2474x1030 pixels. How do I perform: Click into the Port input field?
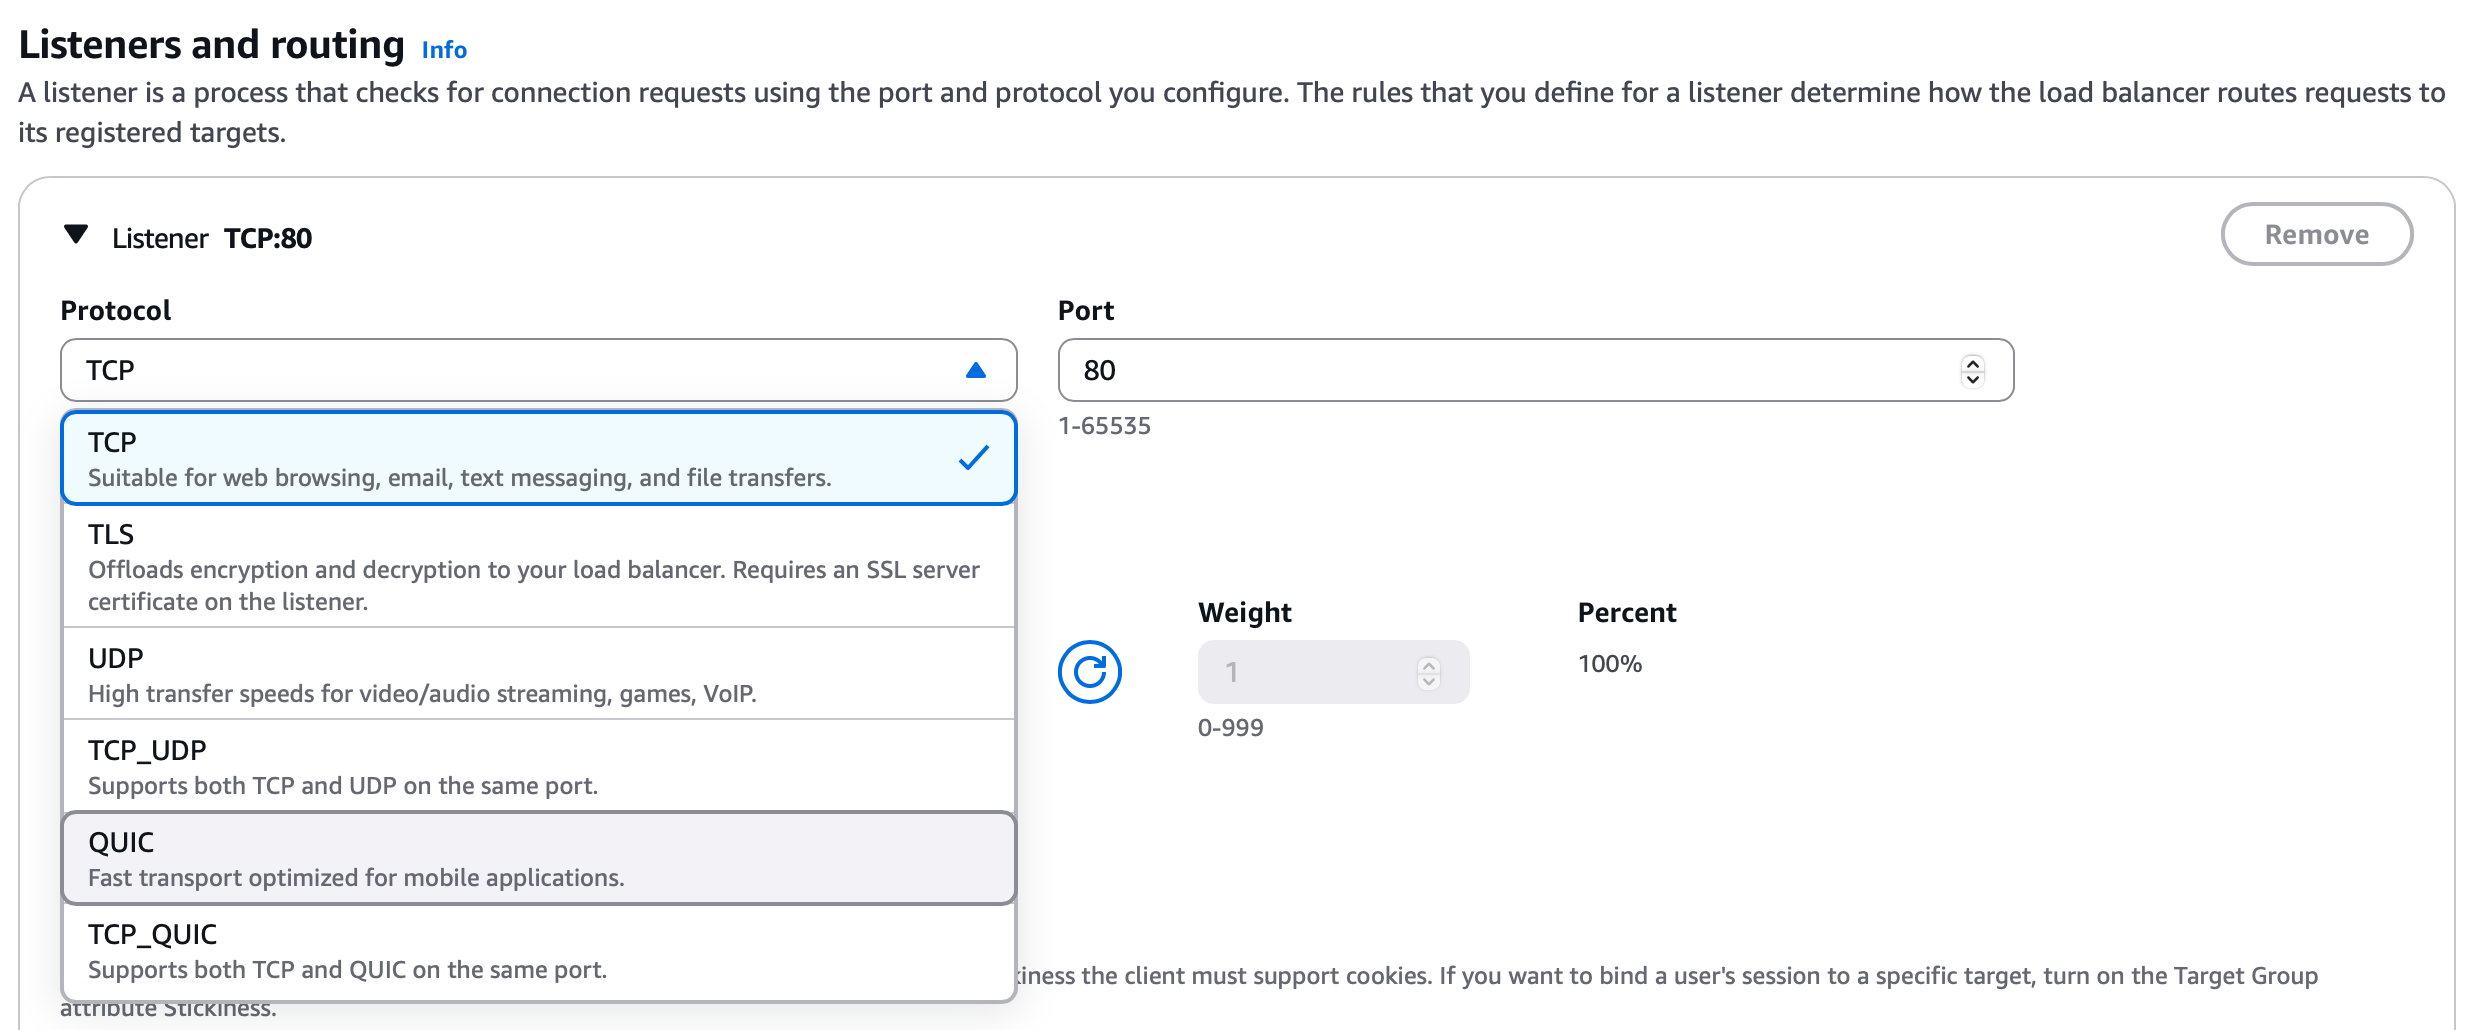1500,371
